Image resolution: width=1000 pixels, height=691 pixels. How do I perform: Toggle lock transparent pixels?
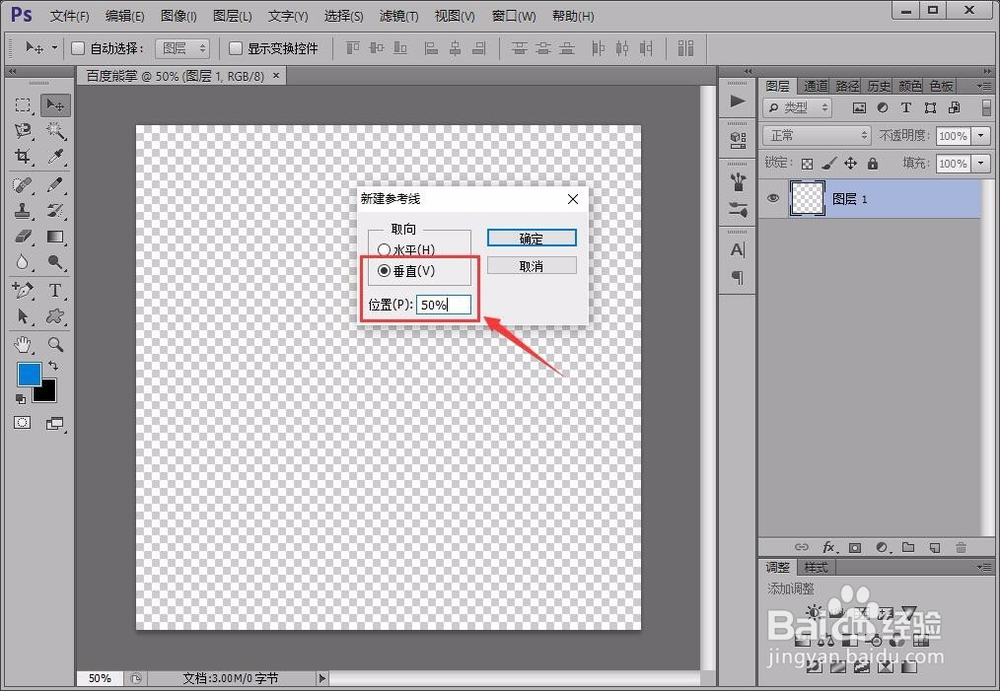pyautogui.click(x=807, y=164)
